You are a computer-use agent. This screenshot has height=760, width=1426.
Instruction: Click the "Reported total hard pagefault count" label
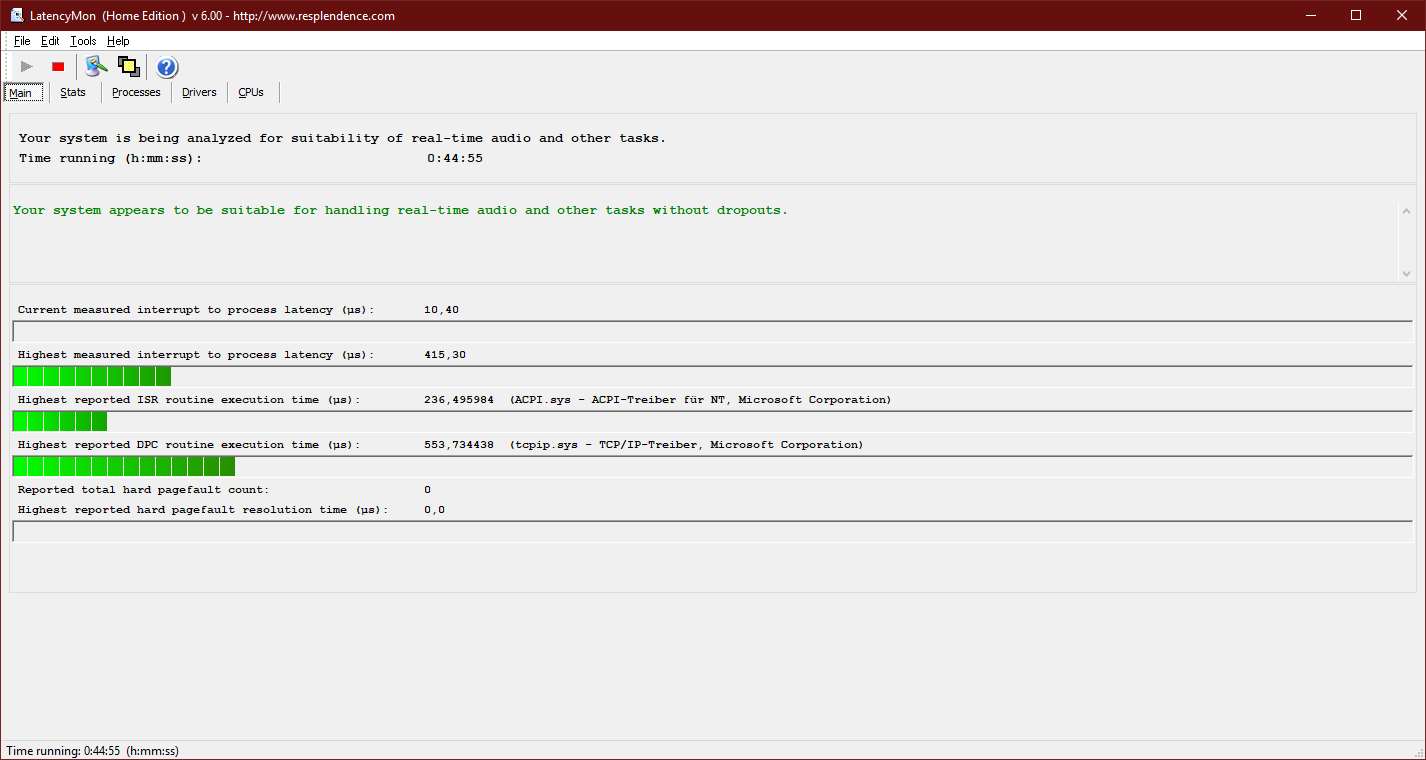143,490
